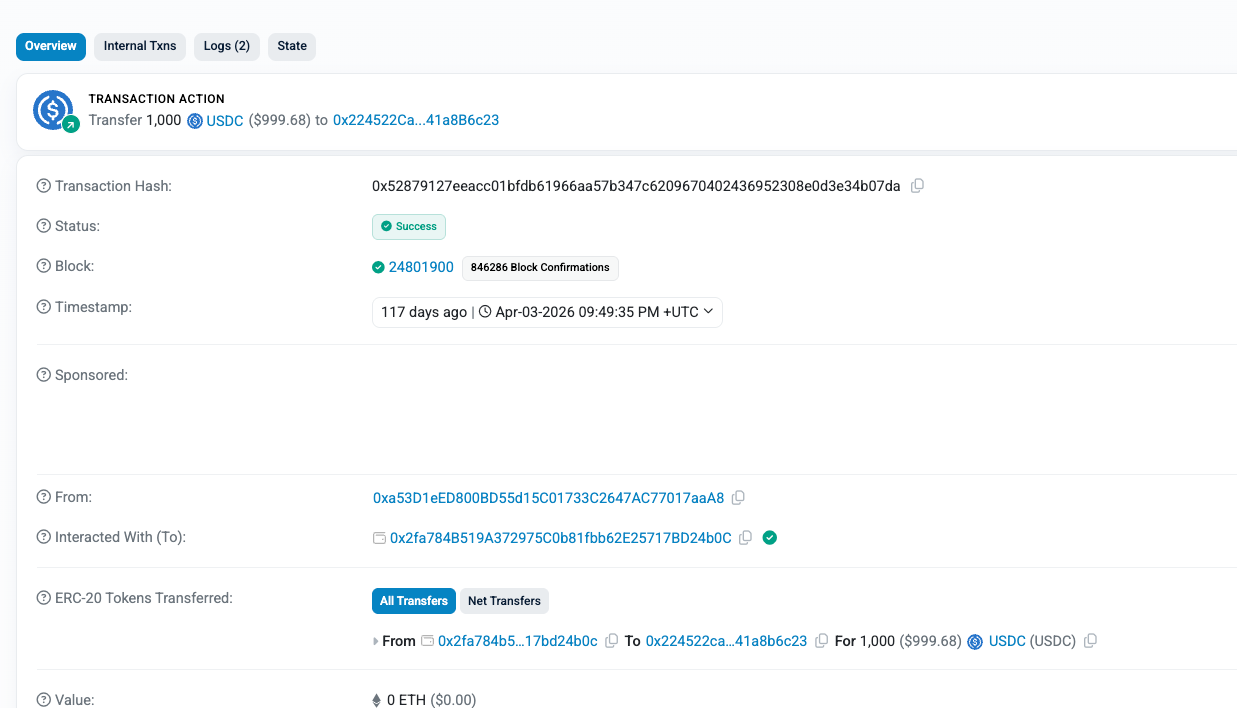Click the transaction hash text
This screenshot has height=708, width=1237.
click(x=636, y=186)
